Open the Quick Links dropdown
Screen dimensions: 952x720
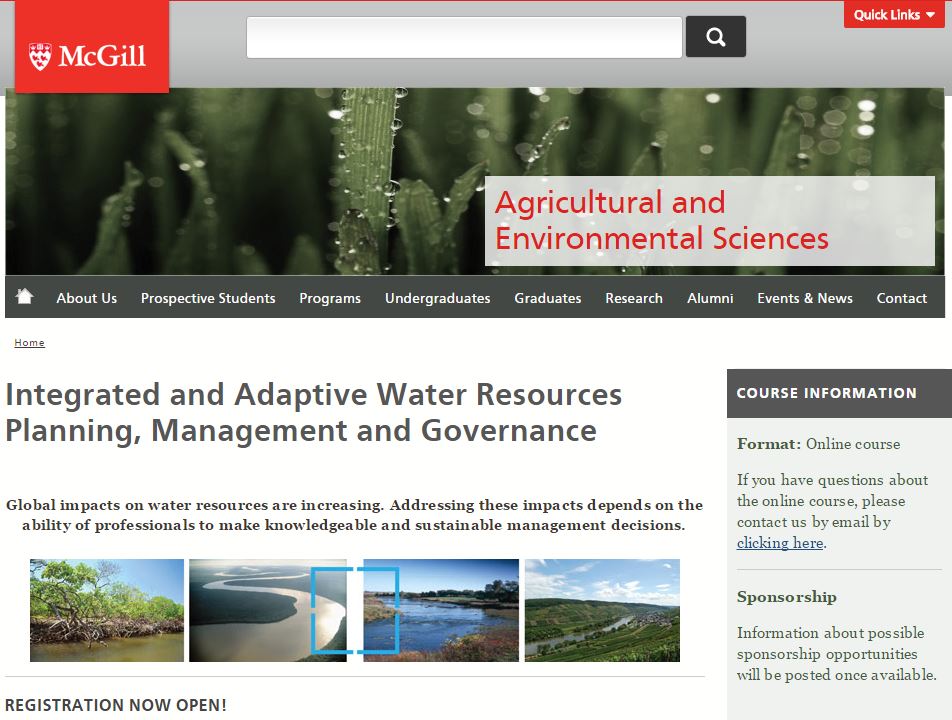point(894,15)
